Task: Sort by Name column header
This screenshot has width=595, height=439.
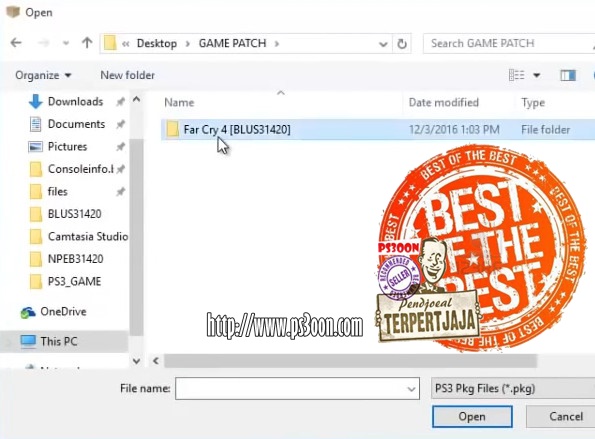Action: click(x=179, y=102)
